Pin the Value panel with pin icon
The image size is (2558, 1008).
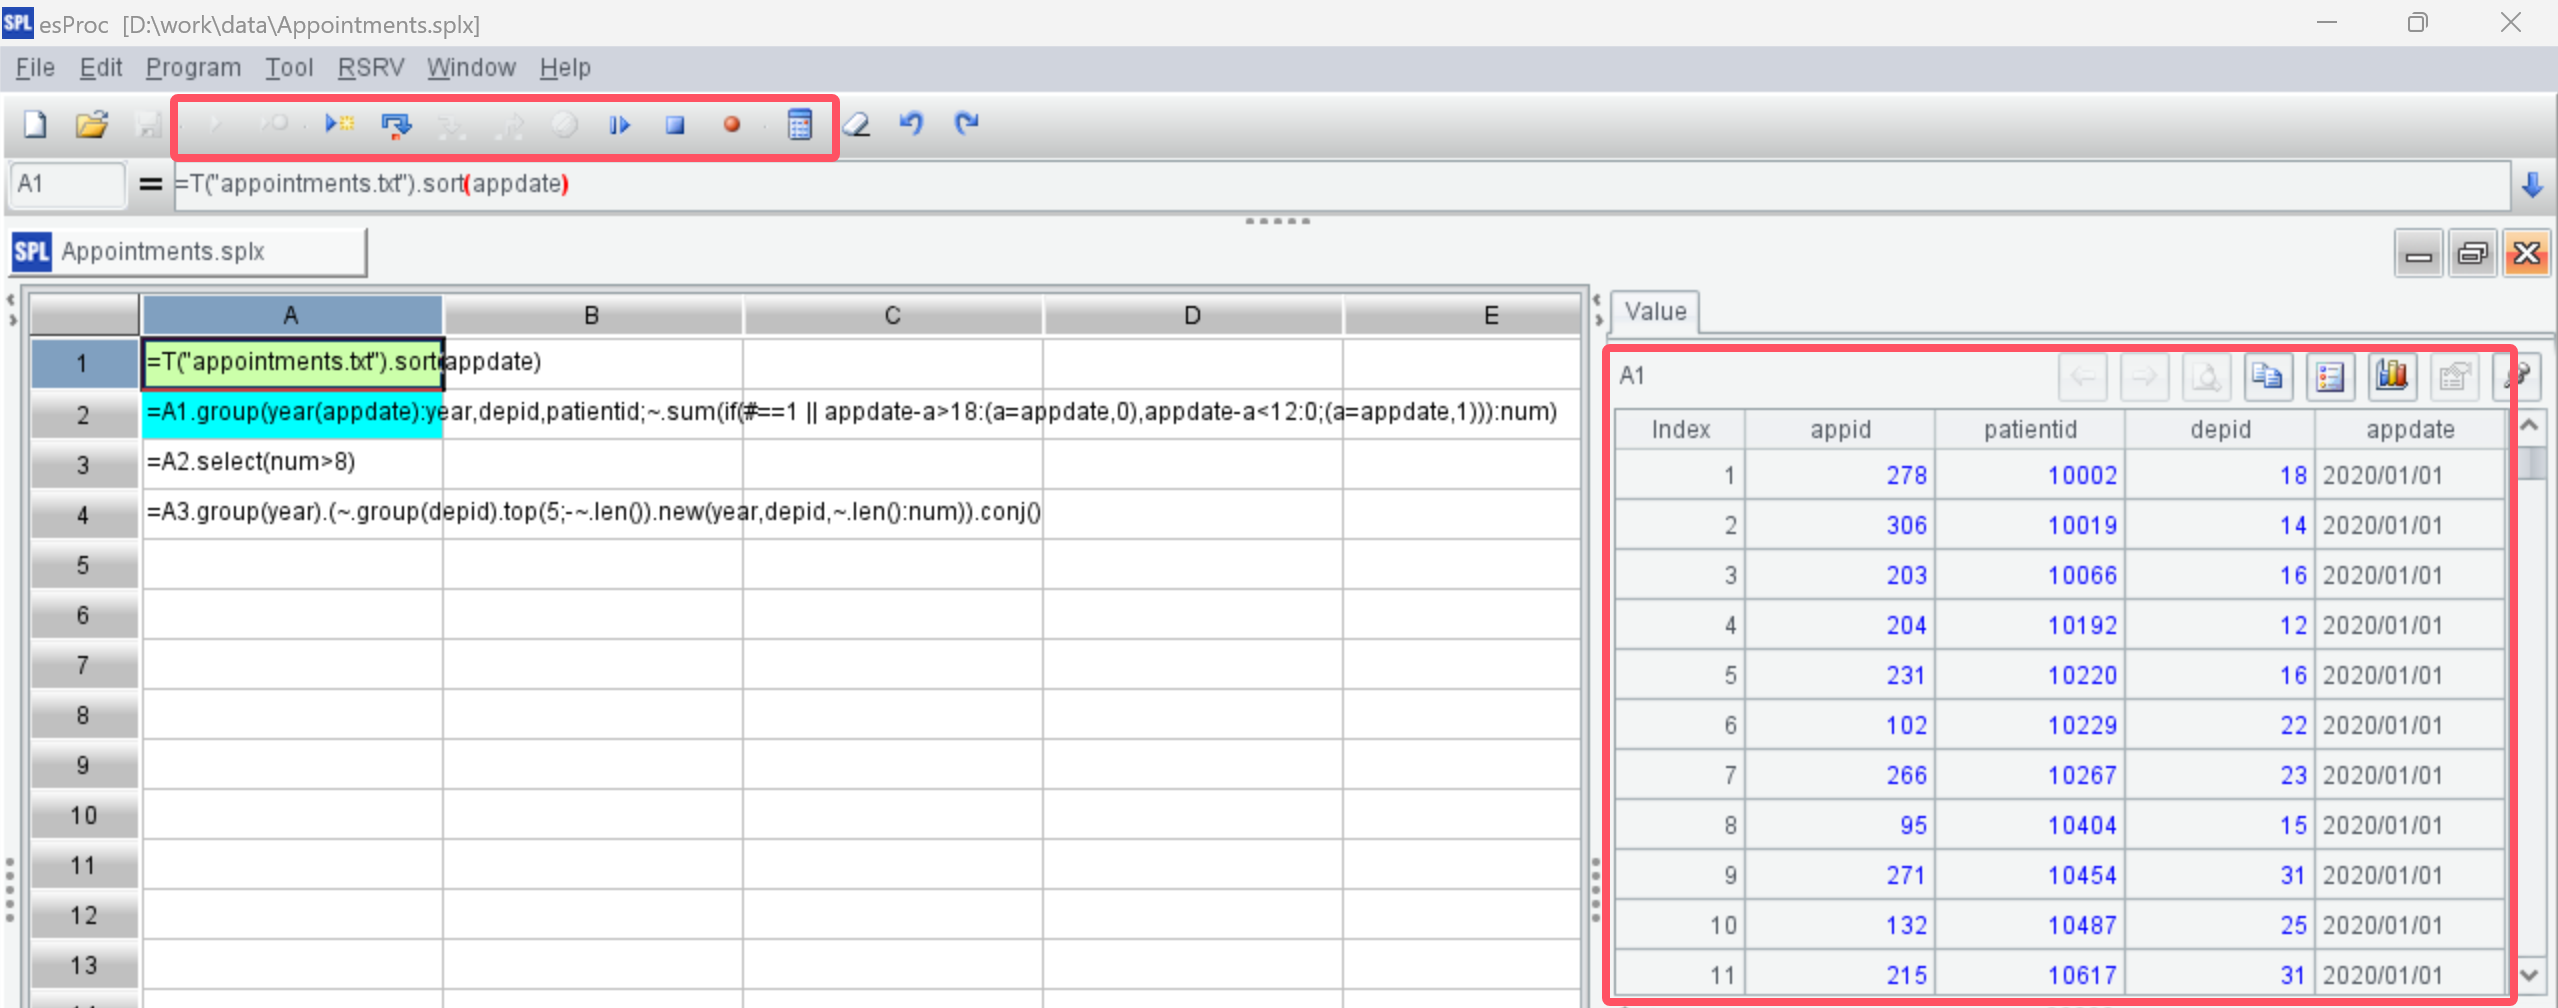point(2519,376)
